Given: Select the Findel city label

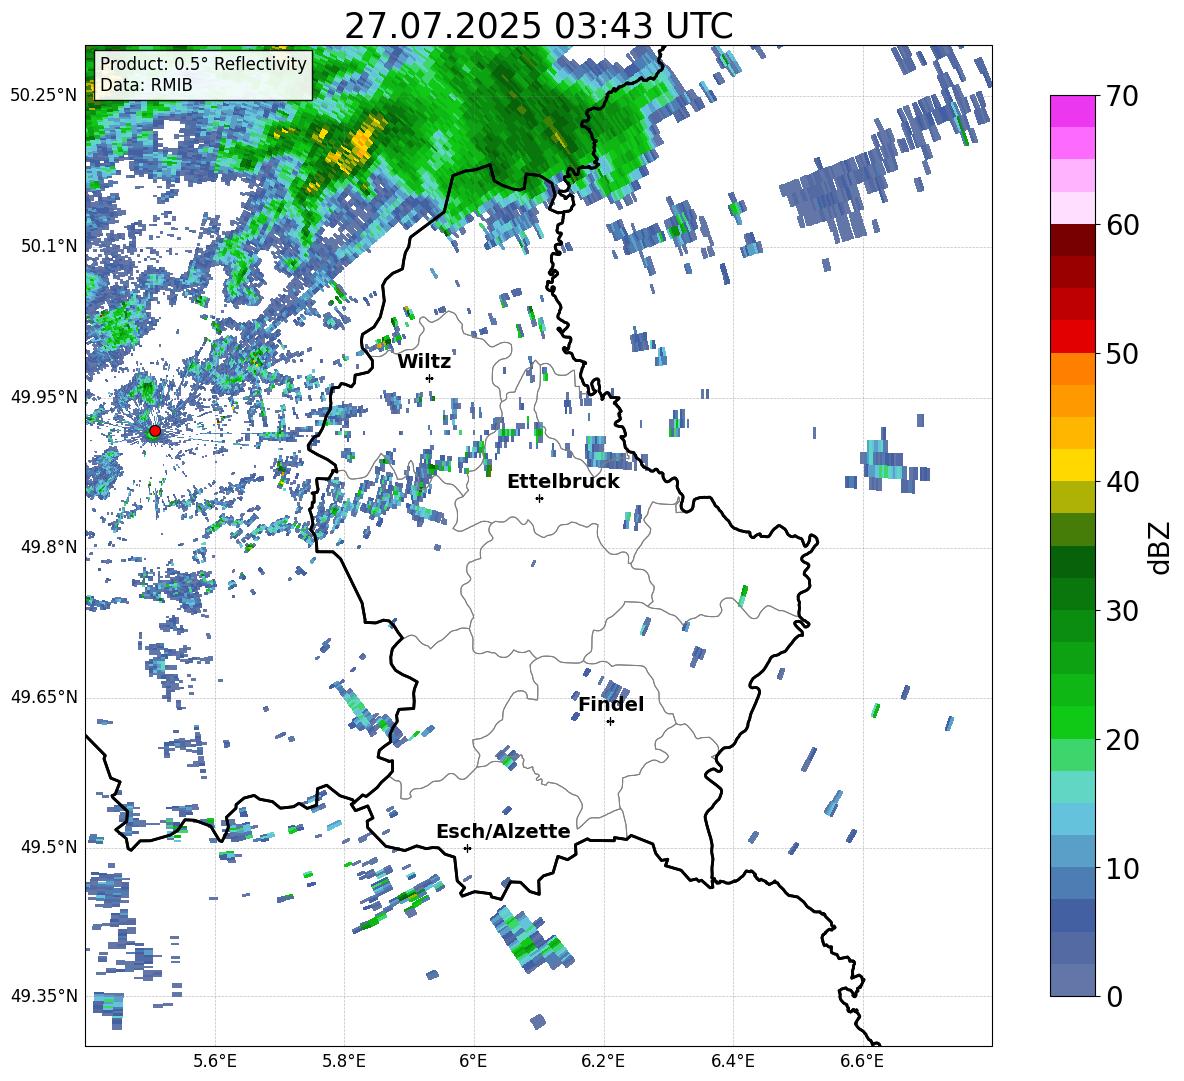Looking at the screenshot, I should point(611,704).
